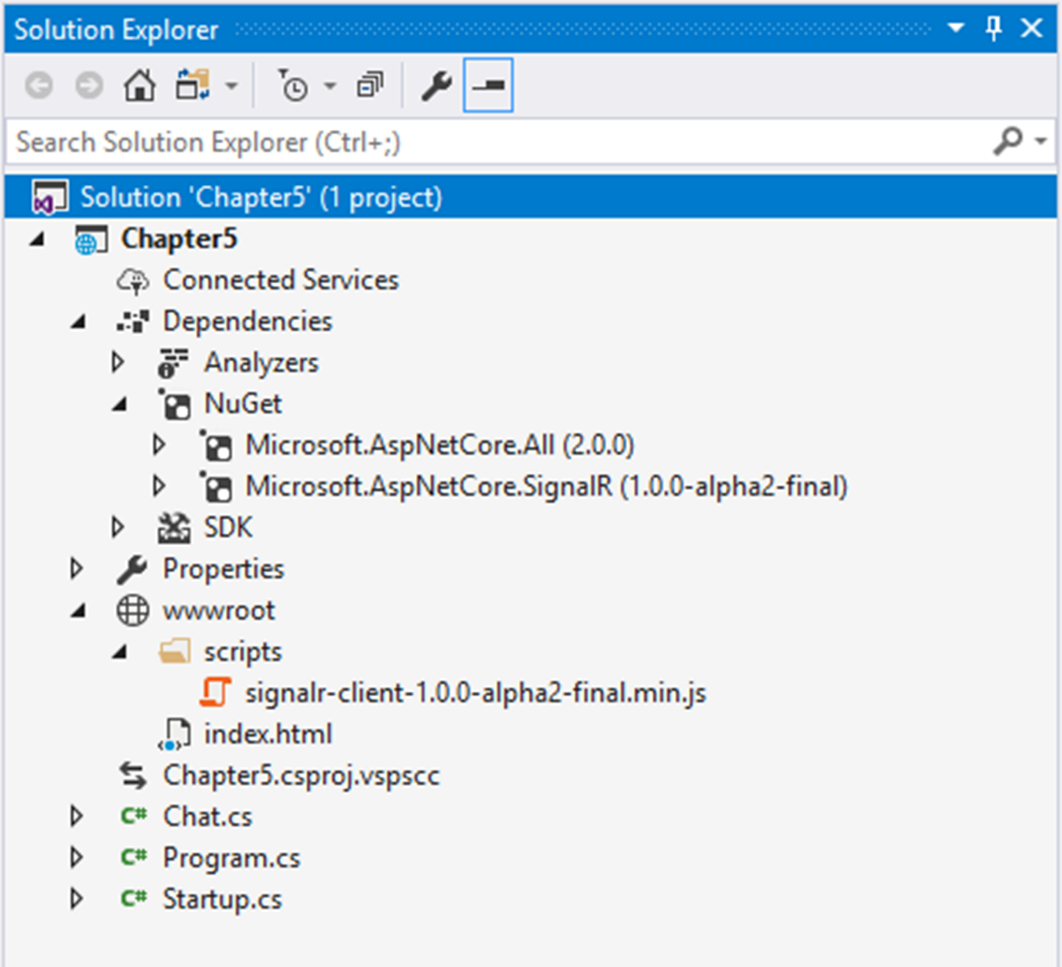
Task: Click the wrench icon beside Properties in tree
Action: (132, 570)
